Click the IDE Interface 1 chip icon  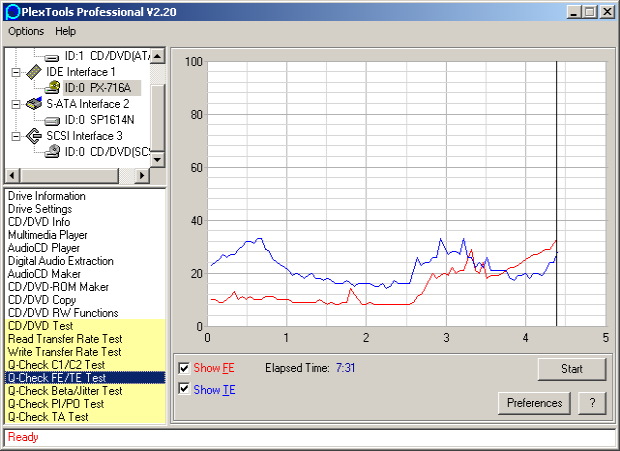(34, 72)
